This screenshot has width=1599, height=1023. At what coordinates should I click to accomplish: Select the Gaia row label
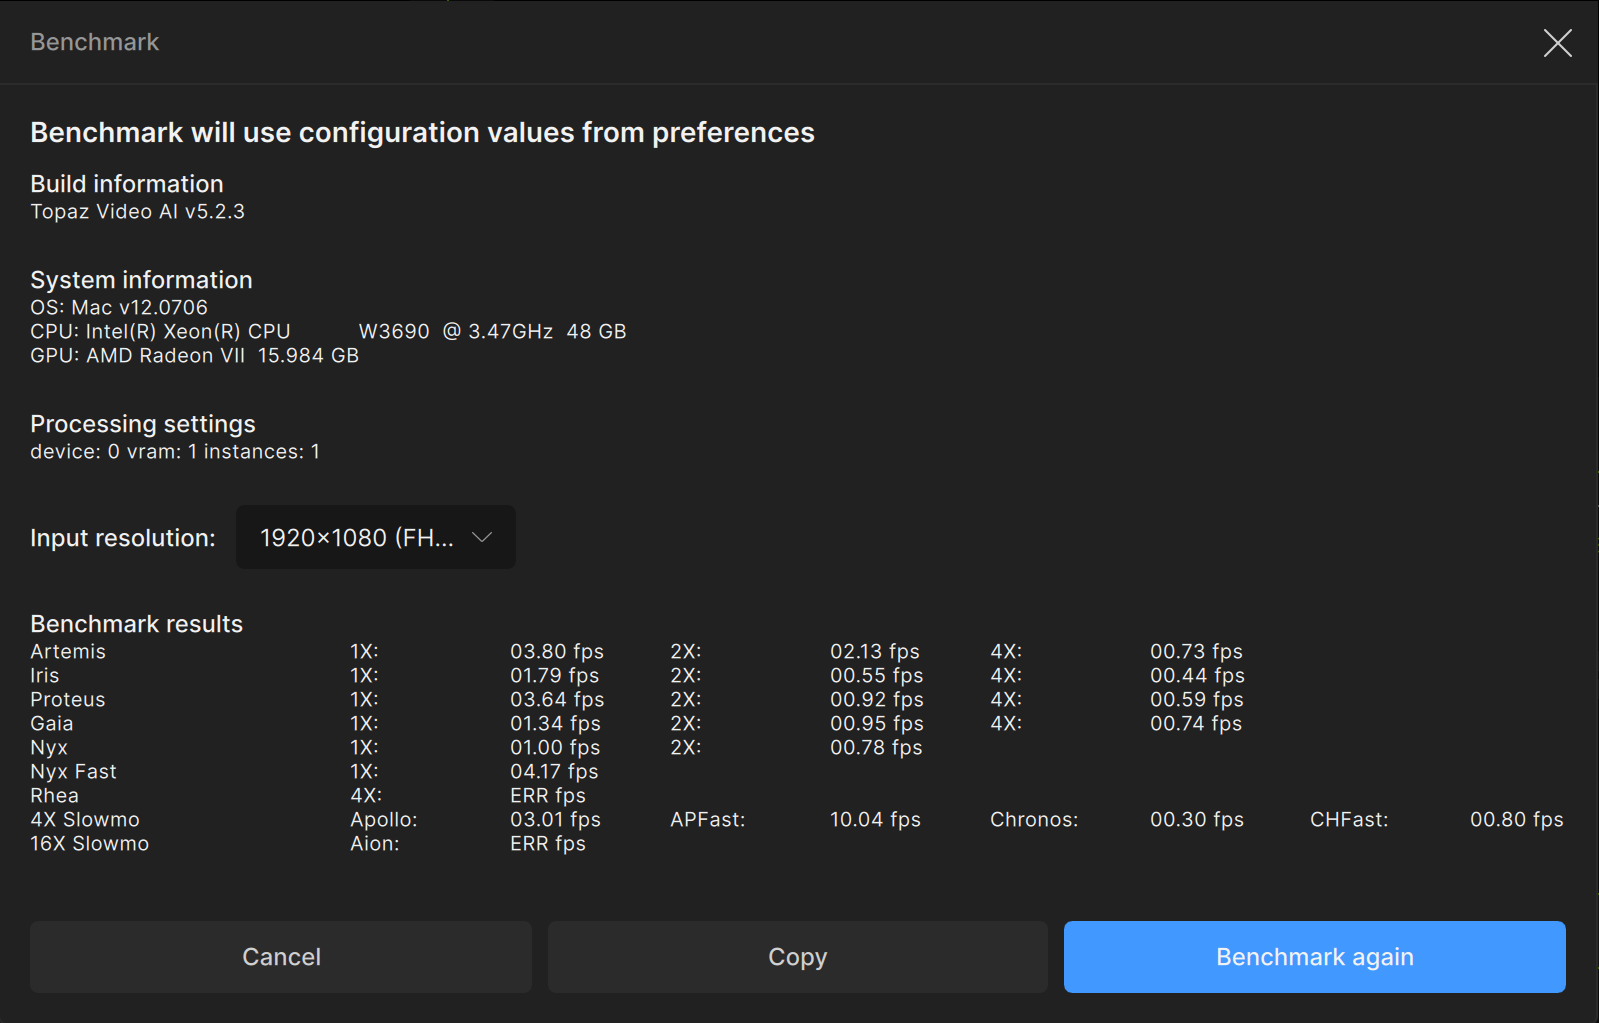(x=52, y=724)
